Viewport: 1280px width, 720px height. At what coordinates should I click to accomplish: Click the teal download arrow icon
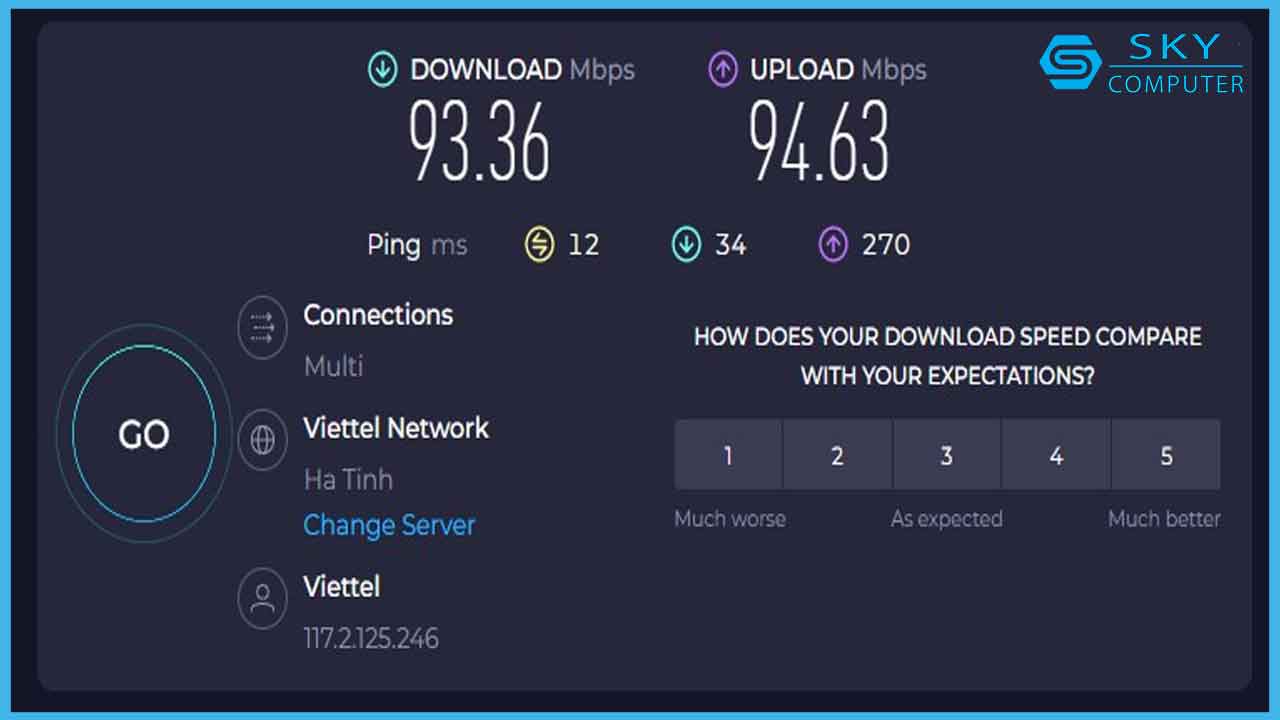tap(383, 69)
